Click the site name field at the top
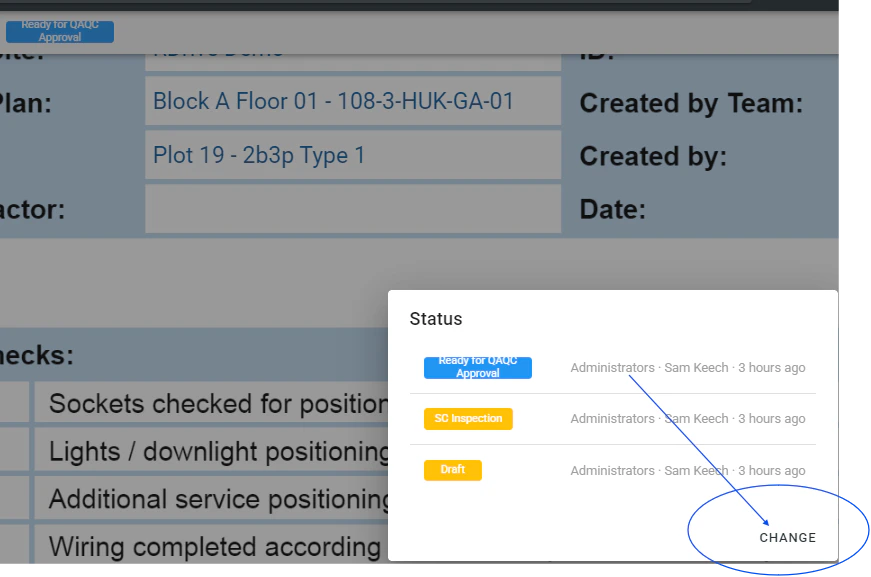The width and height of the screenshot is (871, 577). tap(352, 48)
